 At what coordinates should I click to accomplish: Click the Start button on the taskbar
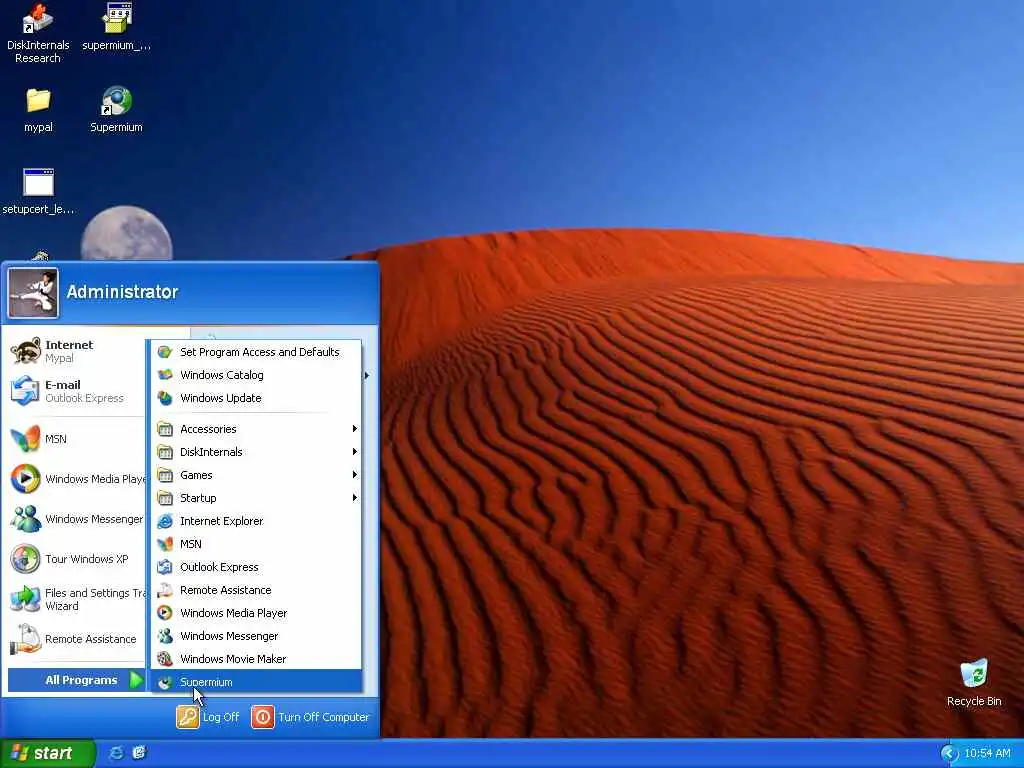pos(48,753)
